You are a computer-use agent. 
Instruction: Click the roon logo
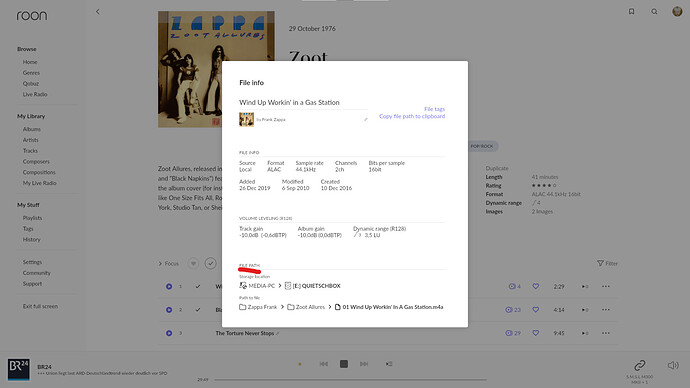(32, 16)
